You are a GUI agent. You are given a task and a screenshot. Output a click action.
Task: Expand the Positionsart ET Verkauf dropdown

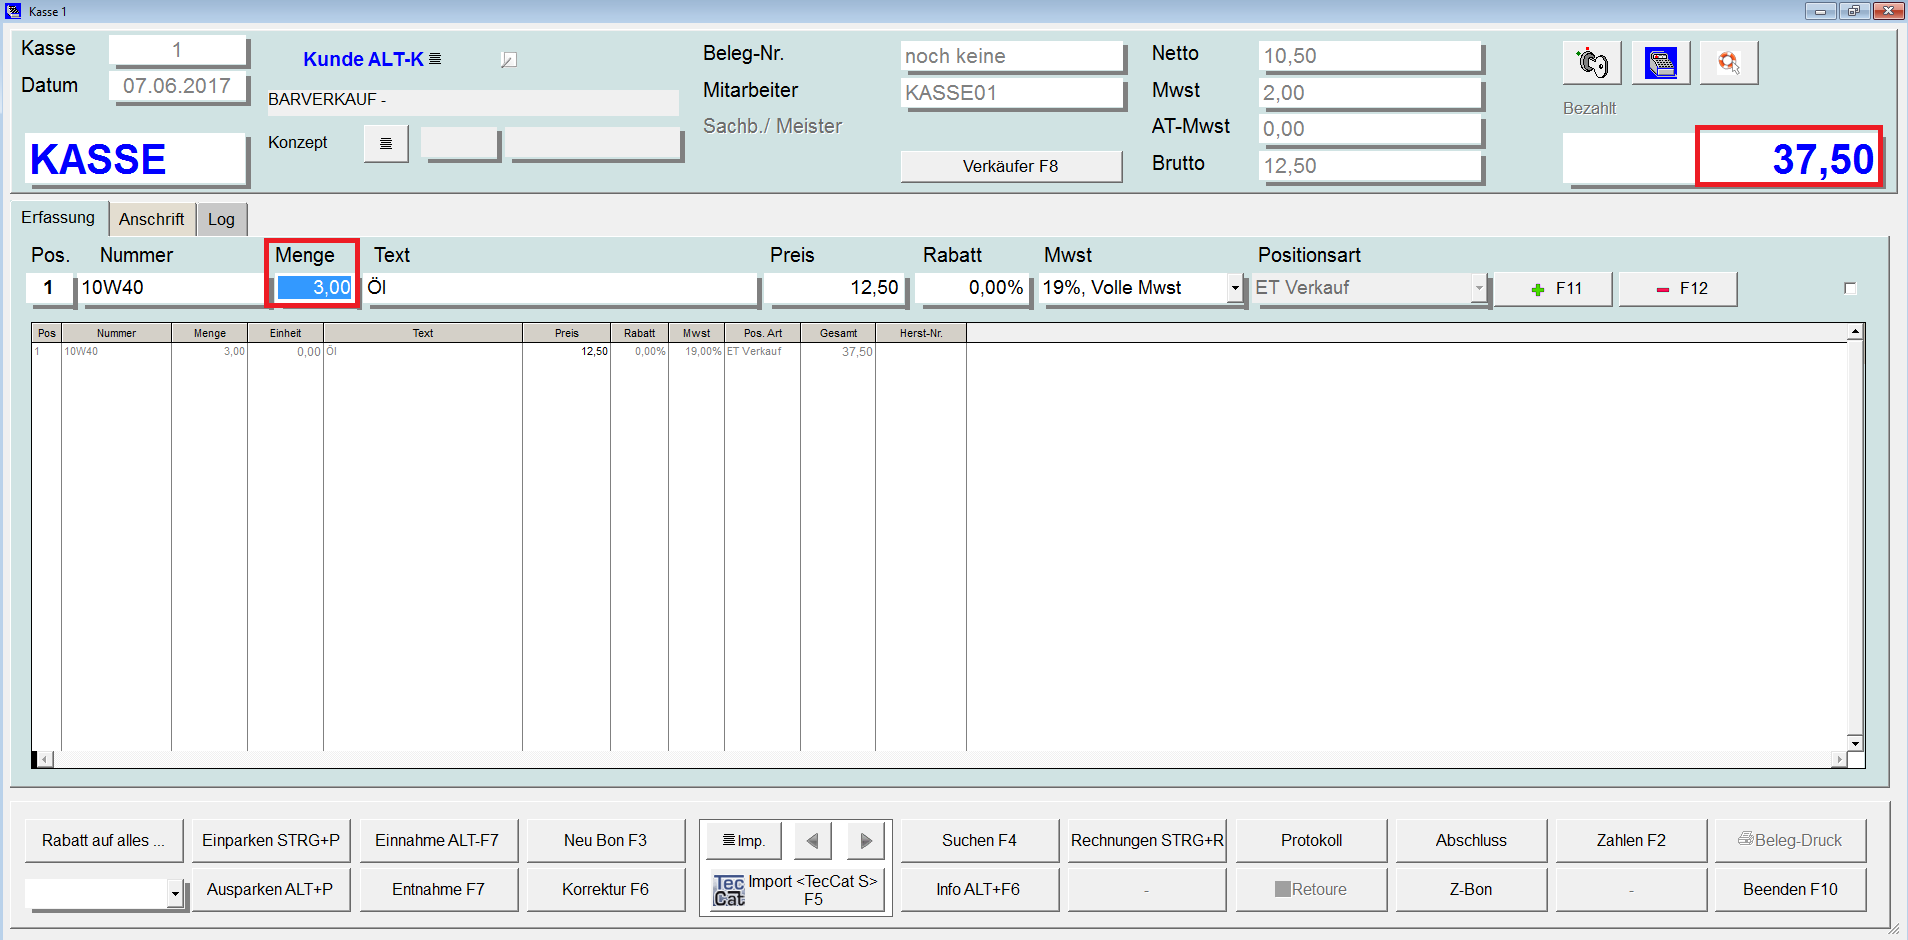(1479, 288)
